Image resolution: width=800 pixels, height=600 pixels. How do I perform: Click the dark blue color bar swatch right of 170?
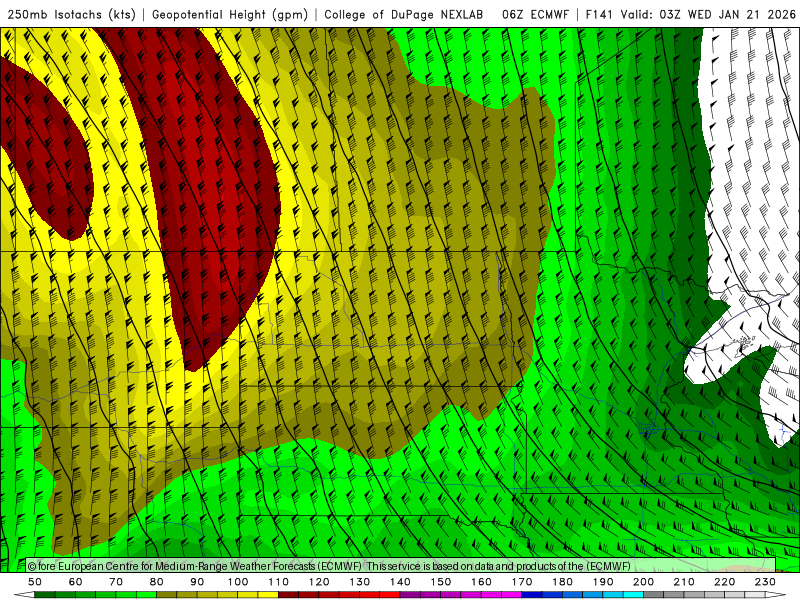[x=532, y=595]
